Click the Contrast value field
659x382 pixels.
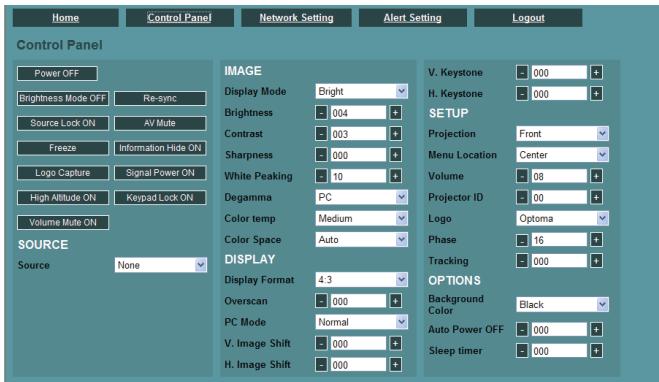click(x=358, y=134)
